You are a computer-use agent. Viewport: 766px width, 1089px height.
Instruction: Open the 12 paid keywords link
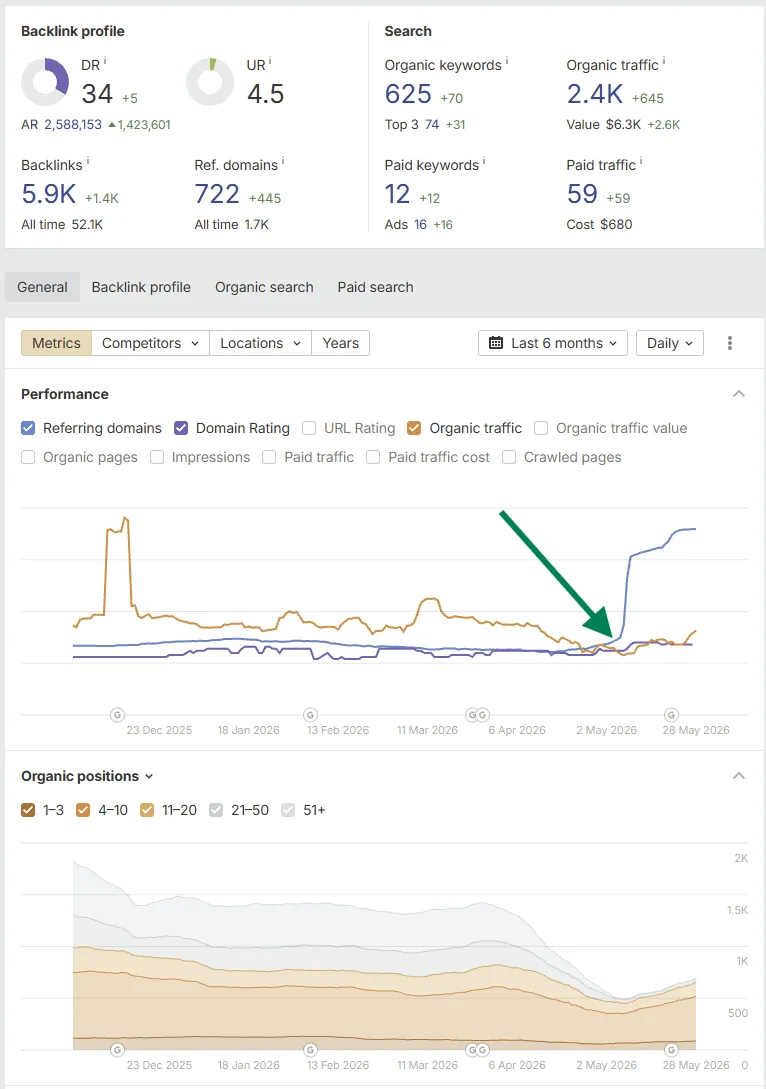coord(397,194)
